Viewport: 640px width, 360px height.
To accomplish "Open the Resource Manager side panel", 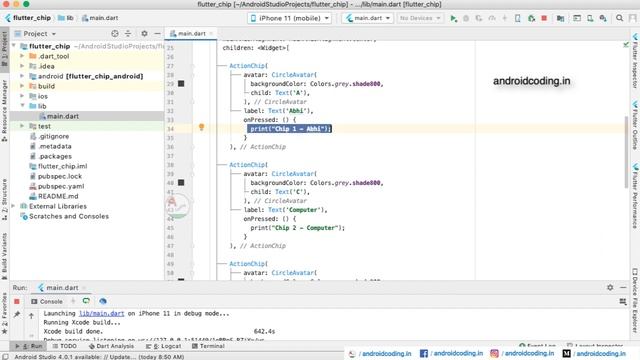I will pos(4,110).
